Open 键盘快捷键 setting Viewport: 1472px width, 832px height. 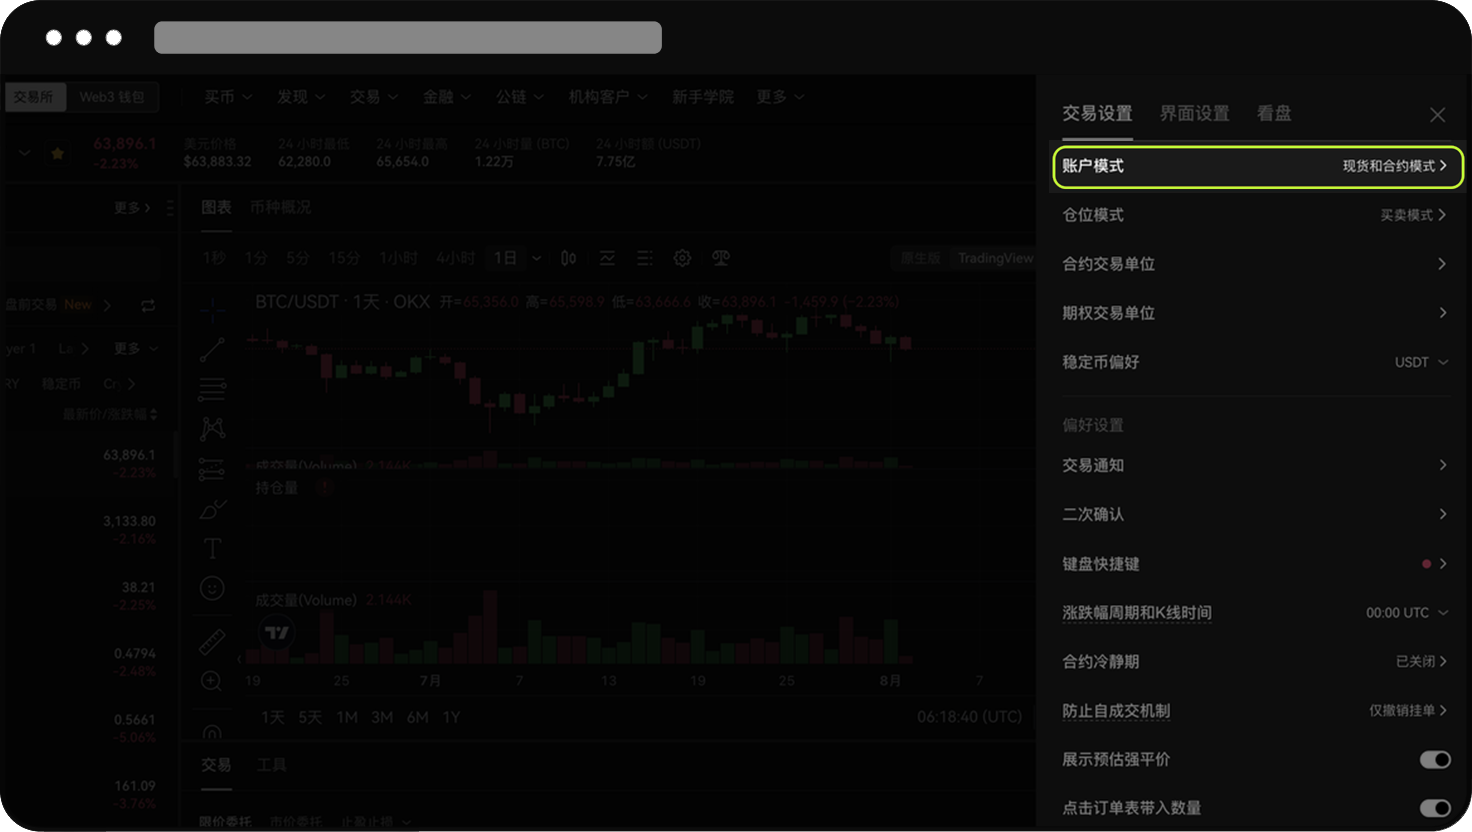pyautogui.click(x=1254, y=564)
